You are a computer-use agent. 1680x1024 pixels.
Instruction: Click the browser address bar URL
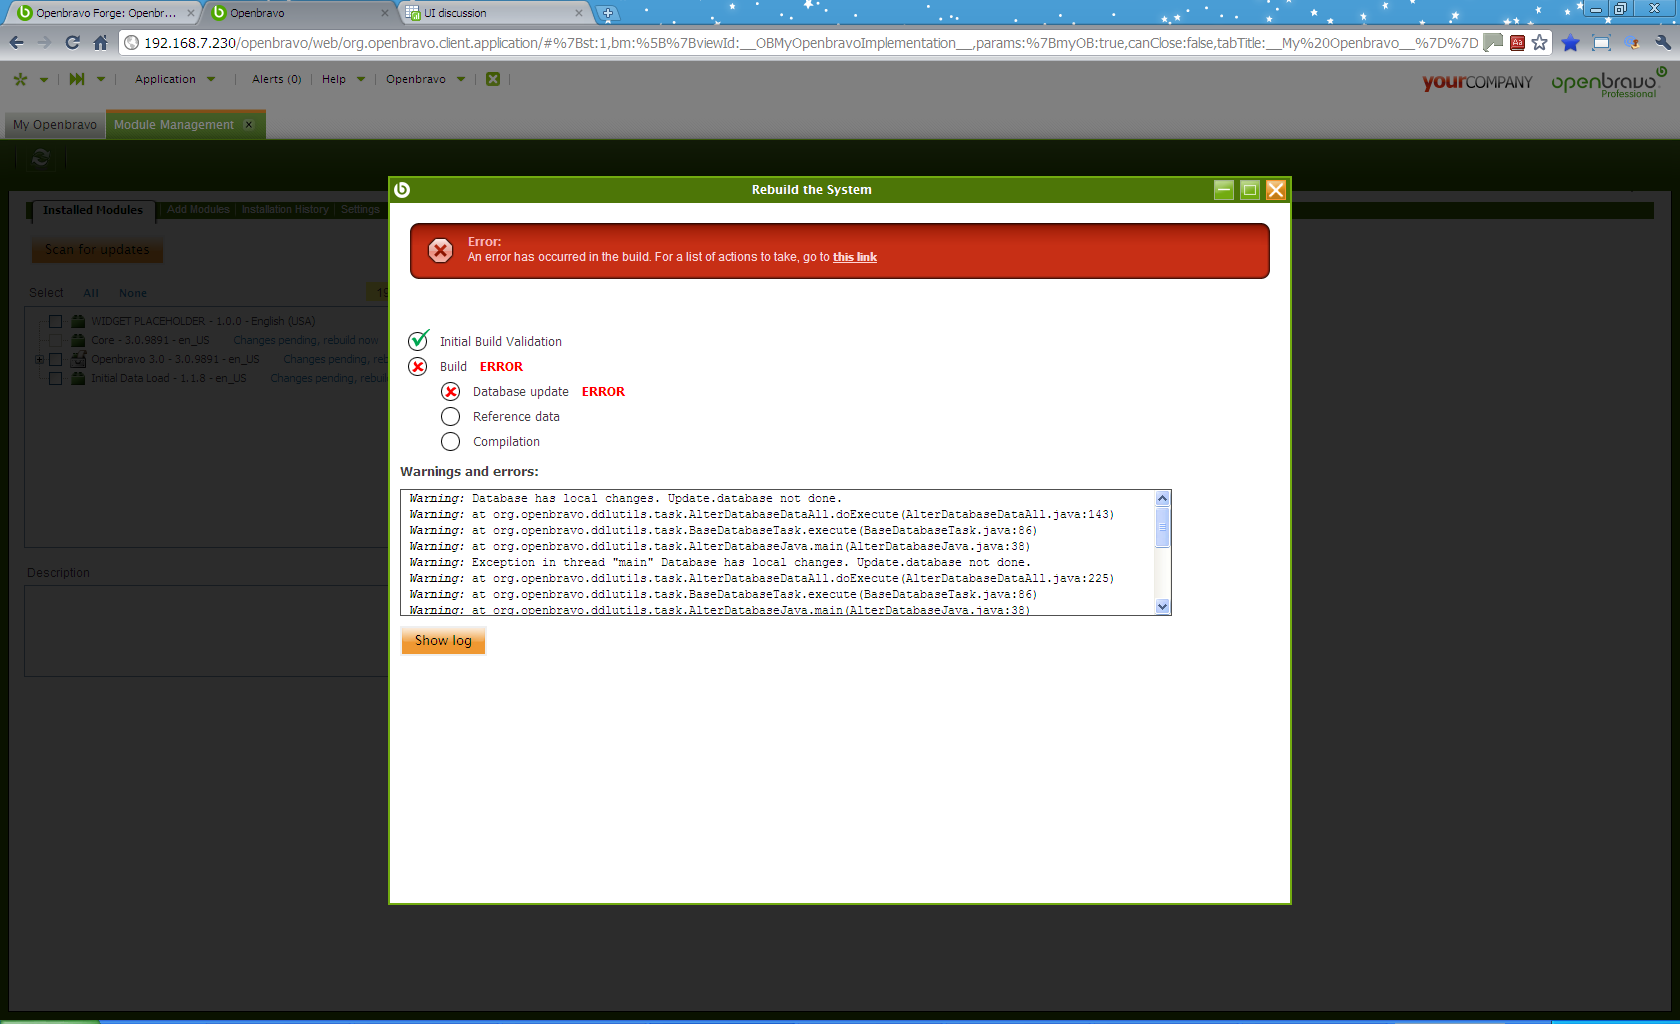[x=810, y=43]
